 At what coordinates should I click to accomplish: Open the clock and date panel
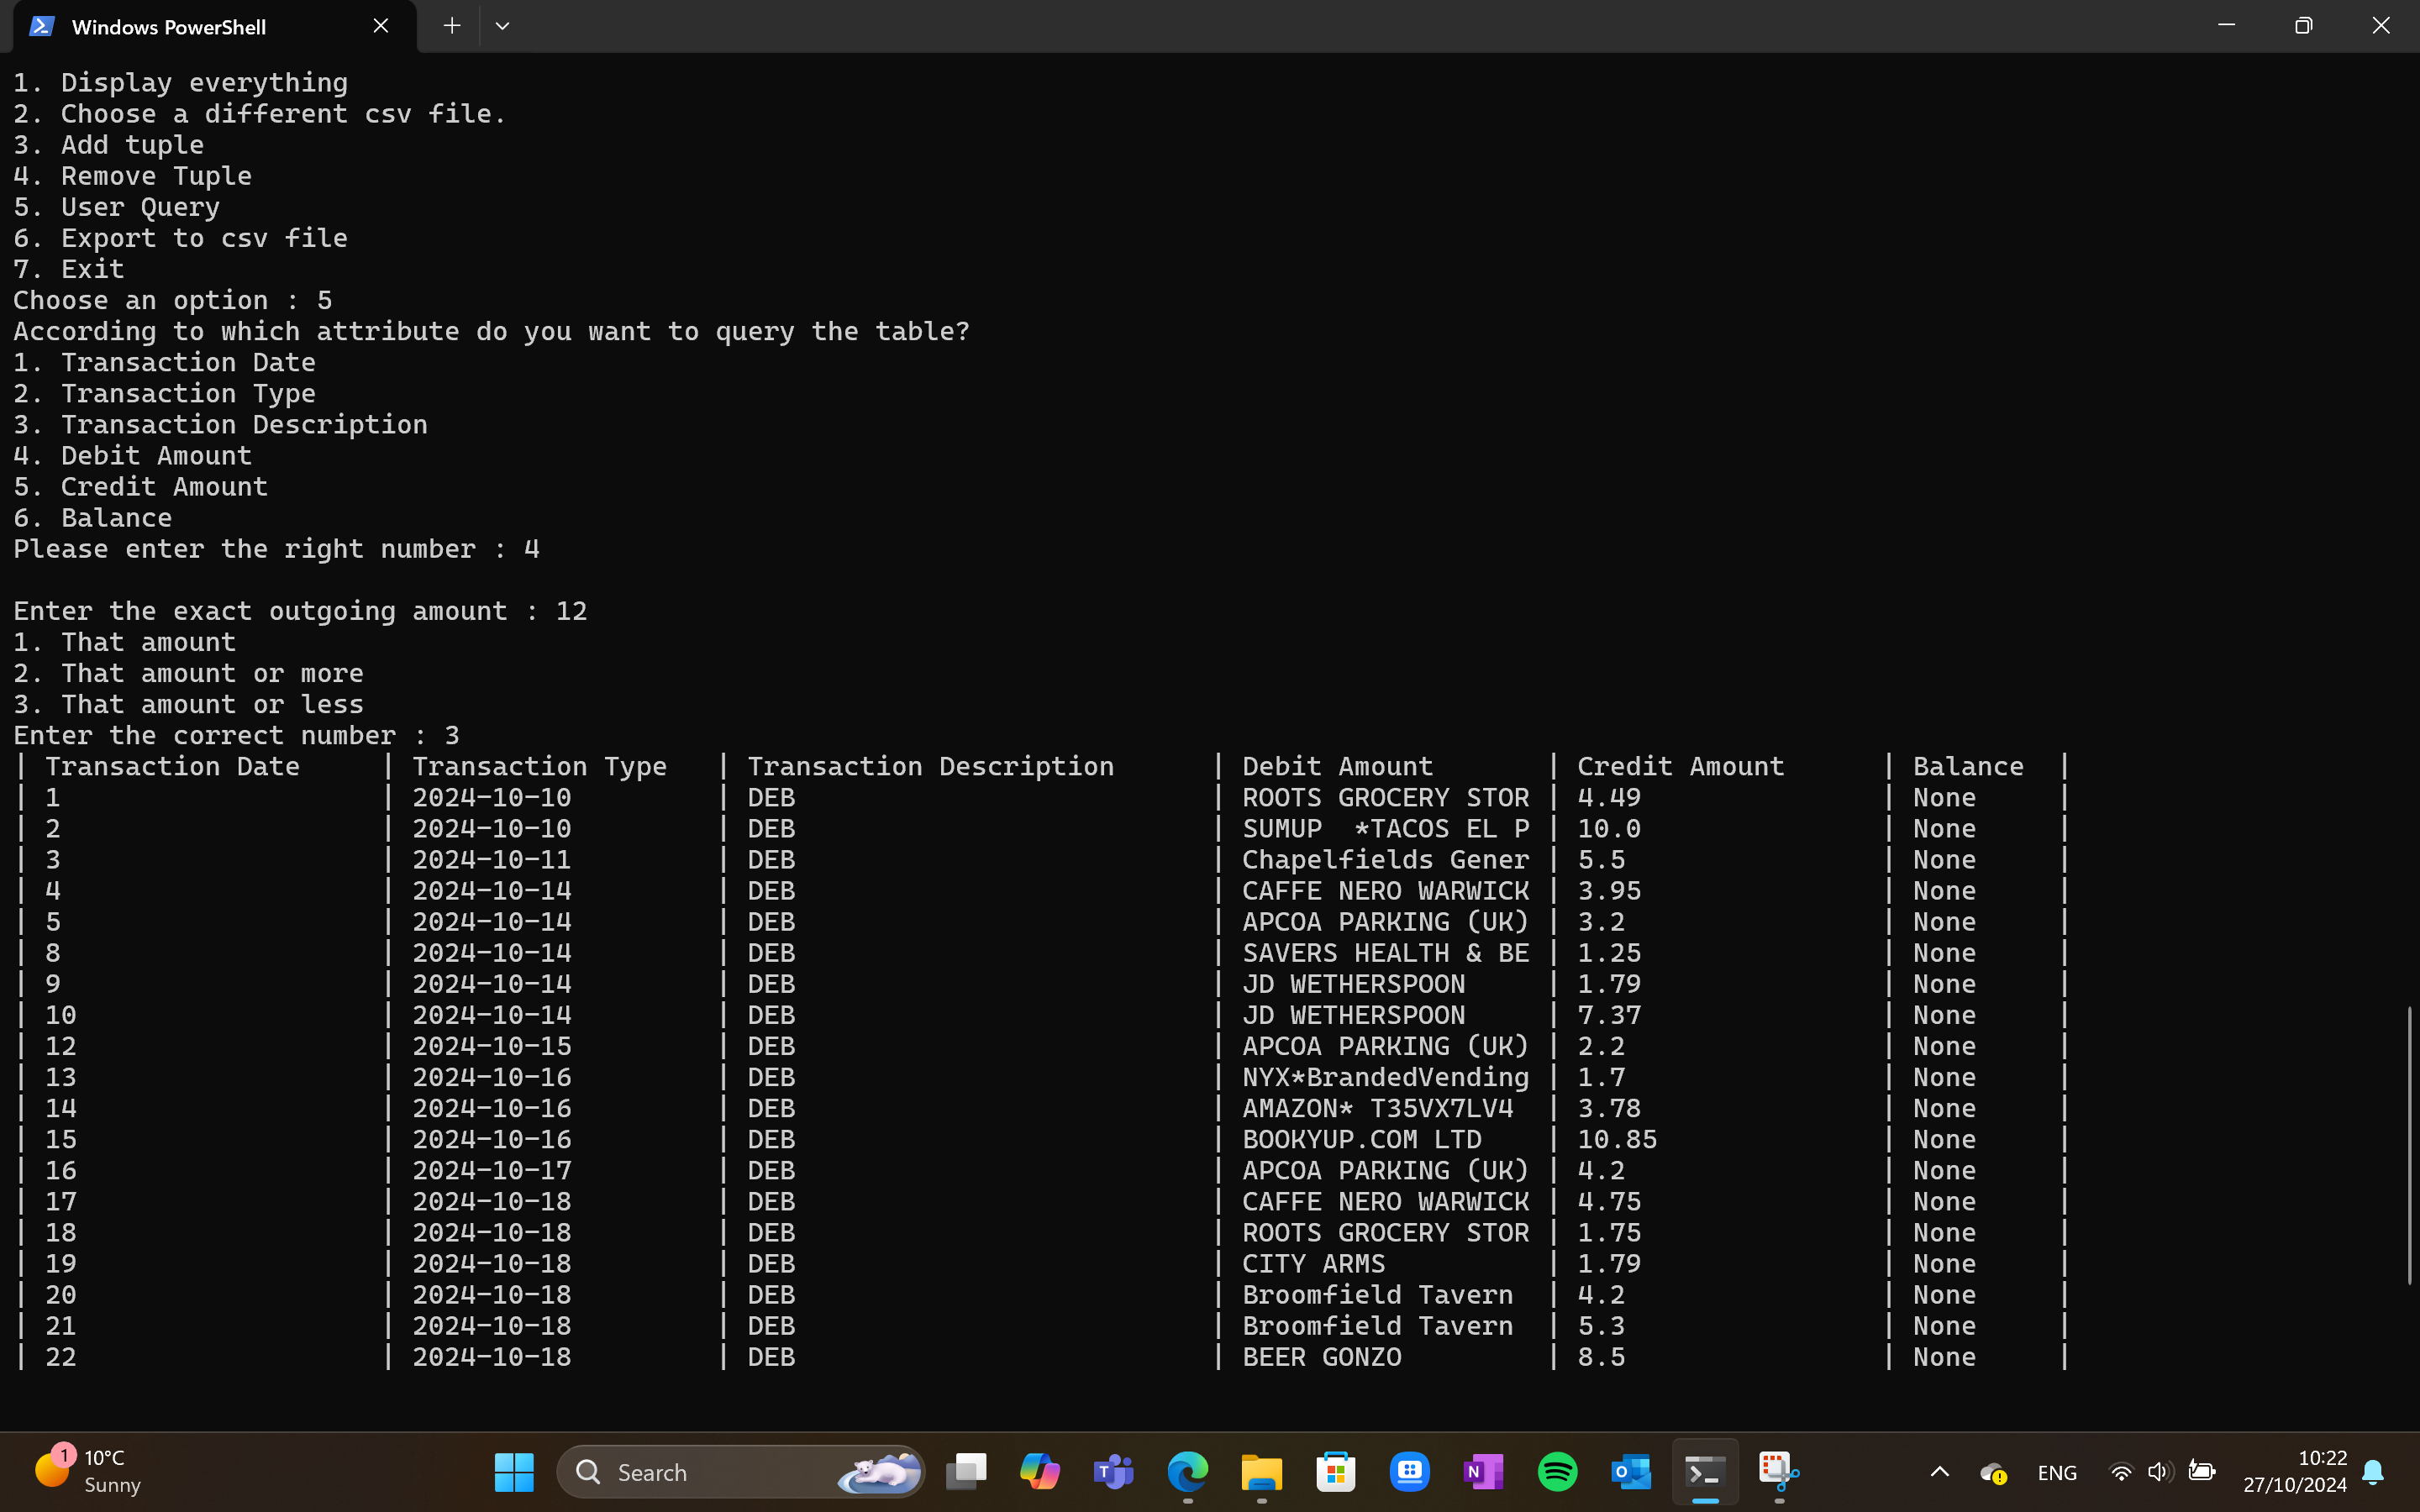(x=2294, y=1471)
